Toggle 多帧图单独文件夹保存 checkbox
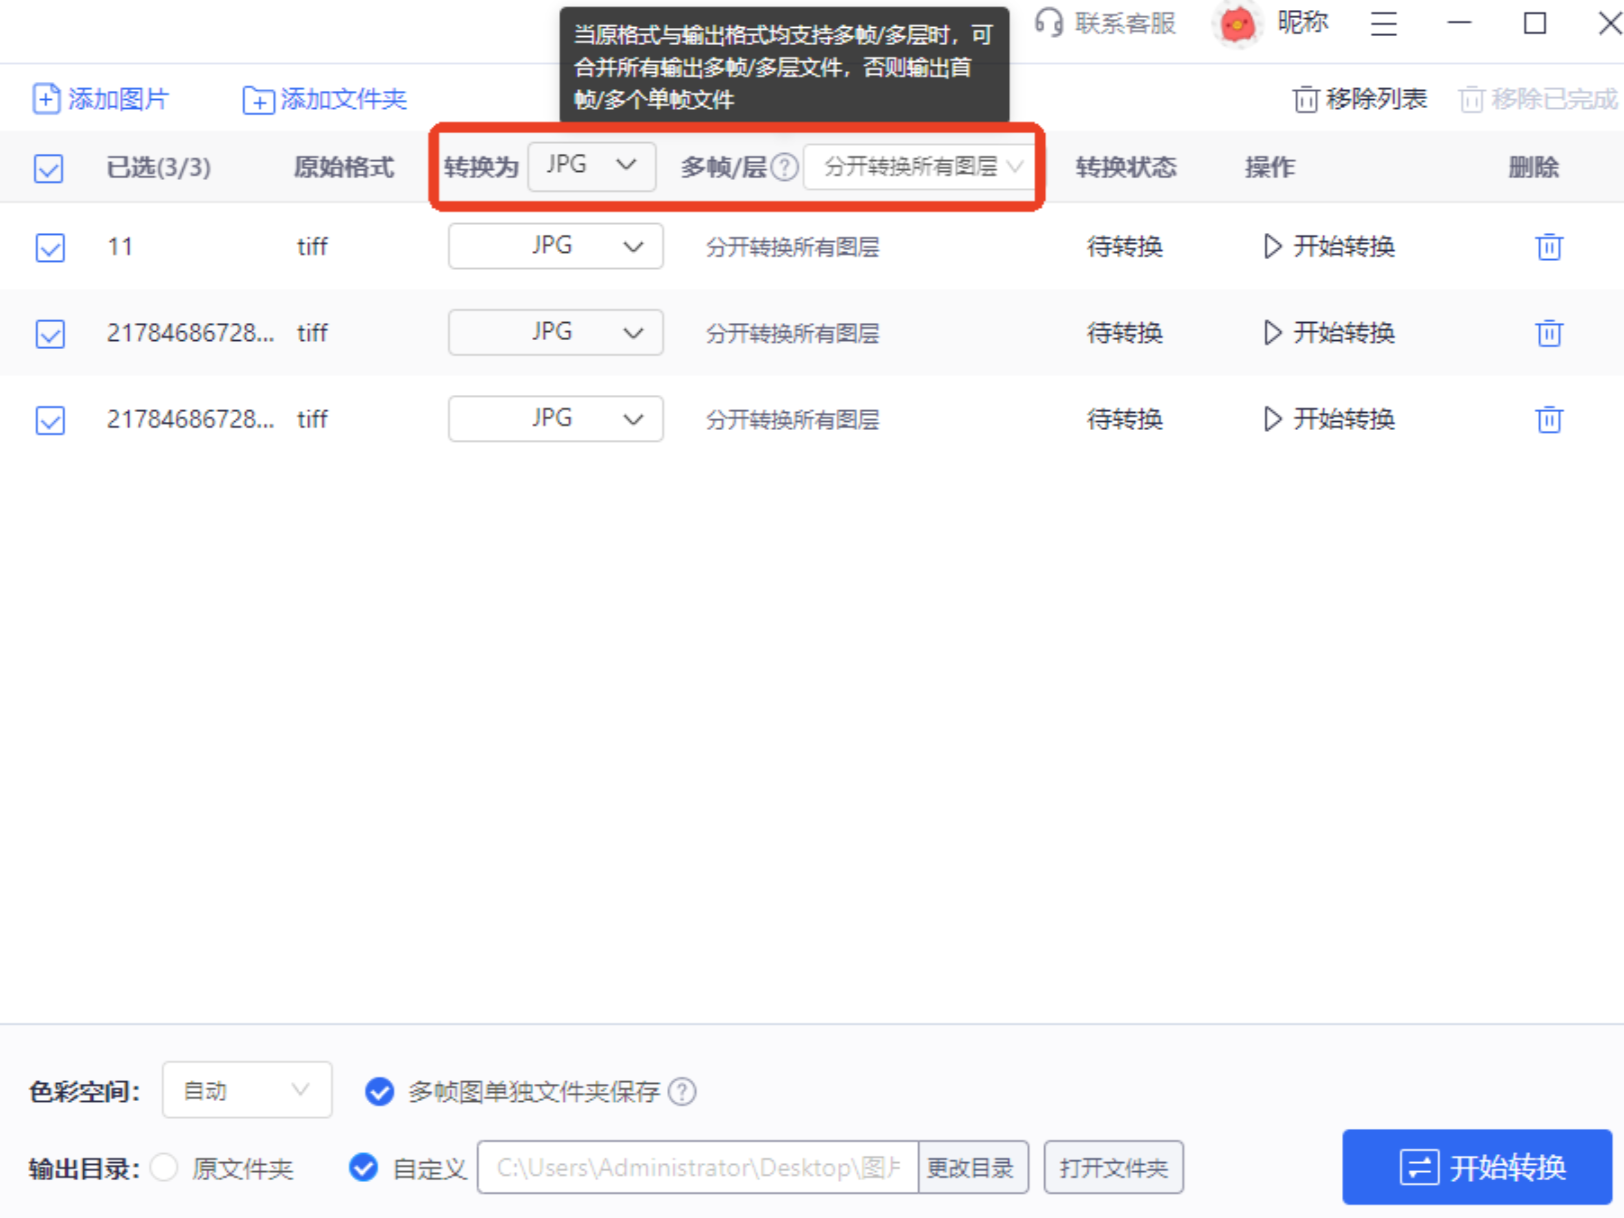The image size is (1624, 1218). click(x=379, y=1091)
